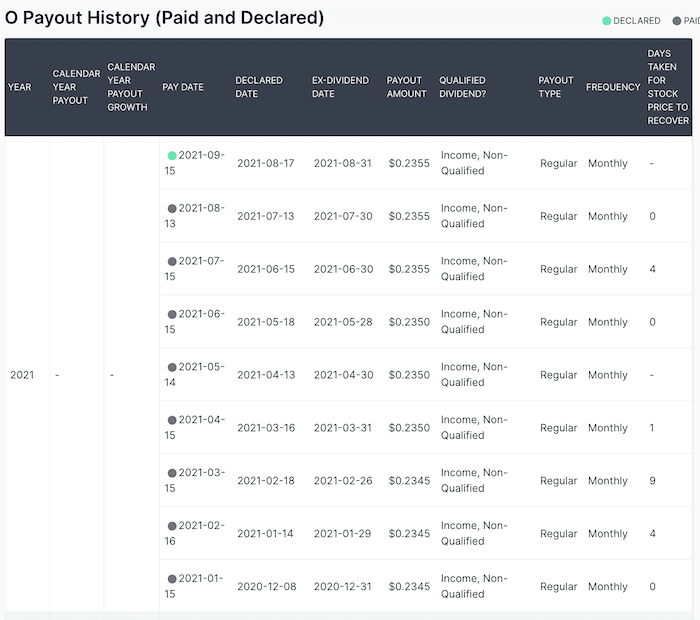
Task: Sort by PAY DATE column header
Action: pyautogui.click(x=183, y=87)
